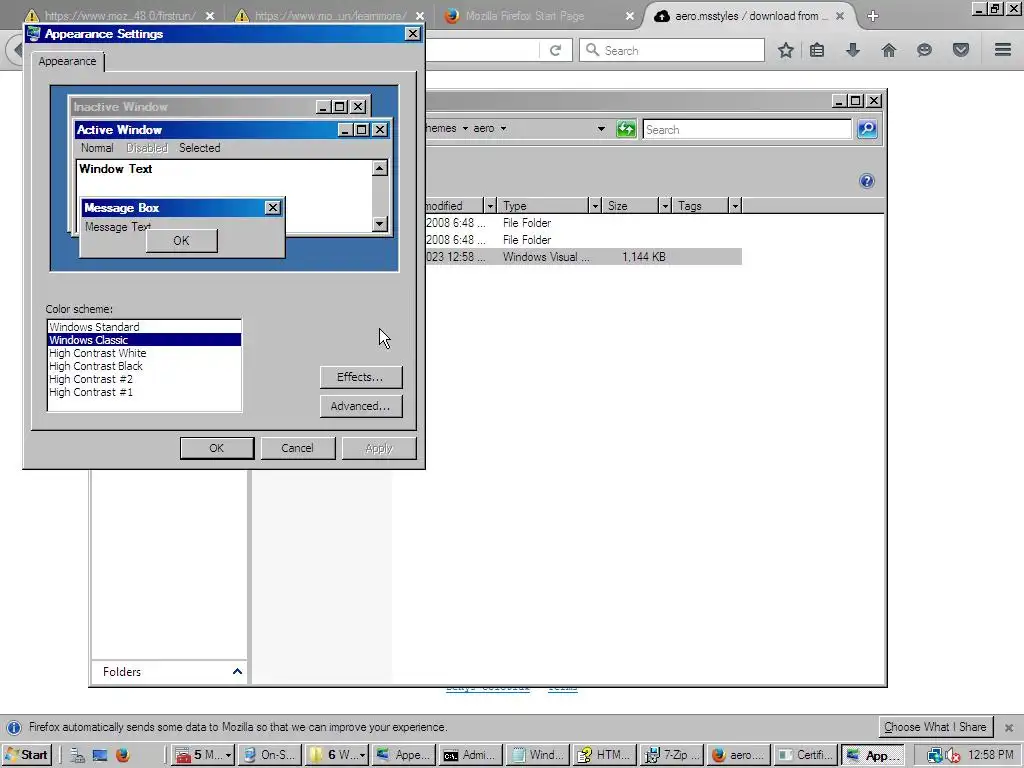Image resolution: width=1024 pixels, height=768 pixels.
Task: Click the Pocket icon in Firefox toolbar
Action: tap(961, 50)
